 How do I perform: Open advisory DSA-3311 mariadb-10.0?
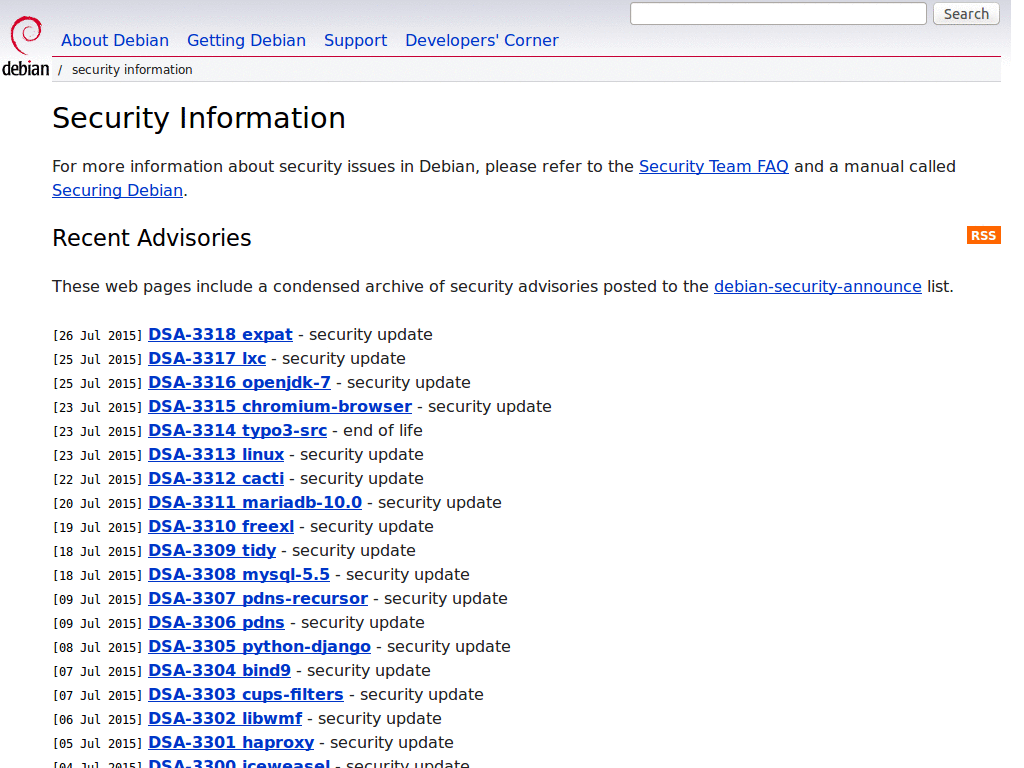click(255, 503)
